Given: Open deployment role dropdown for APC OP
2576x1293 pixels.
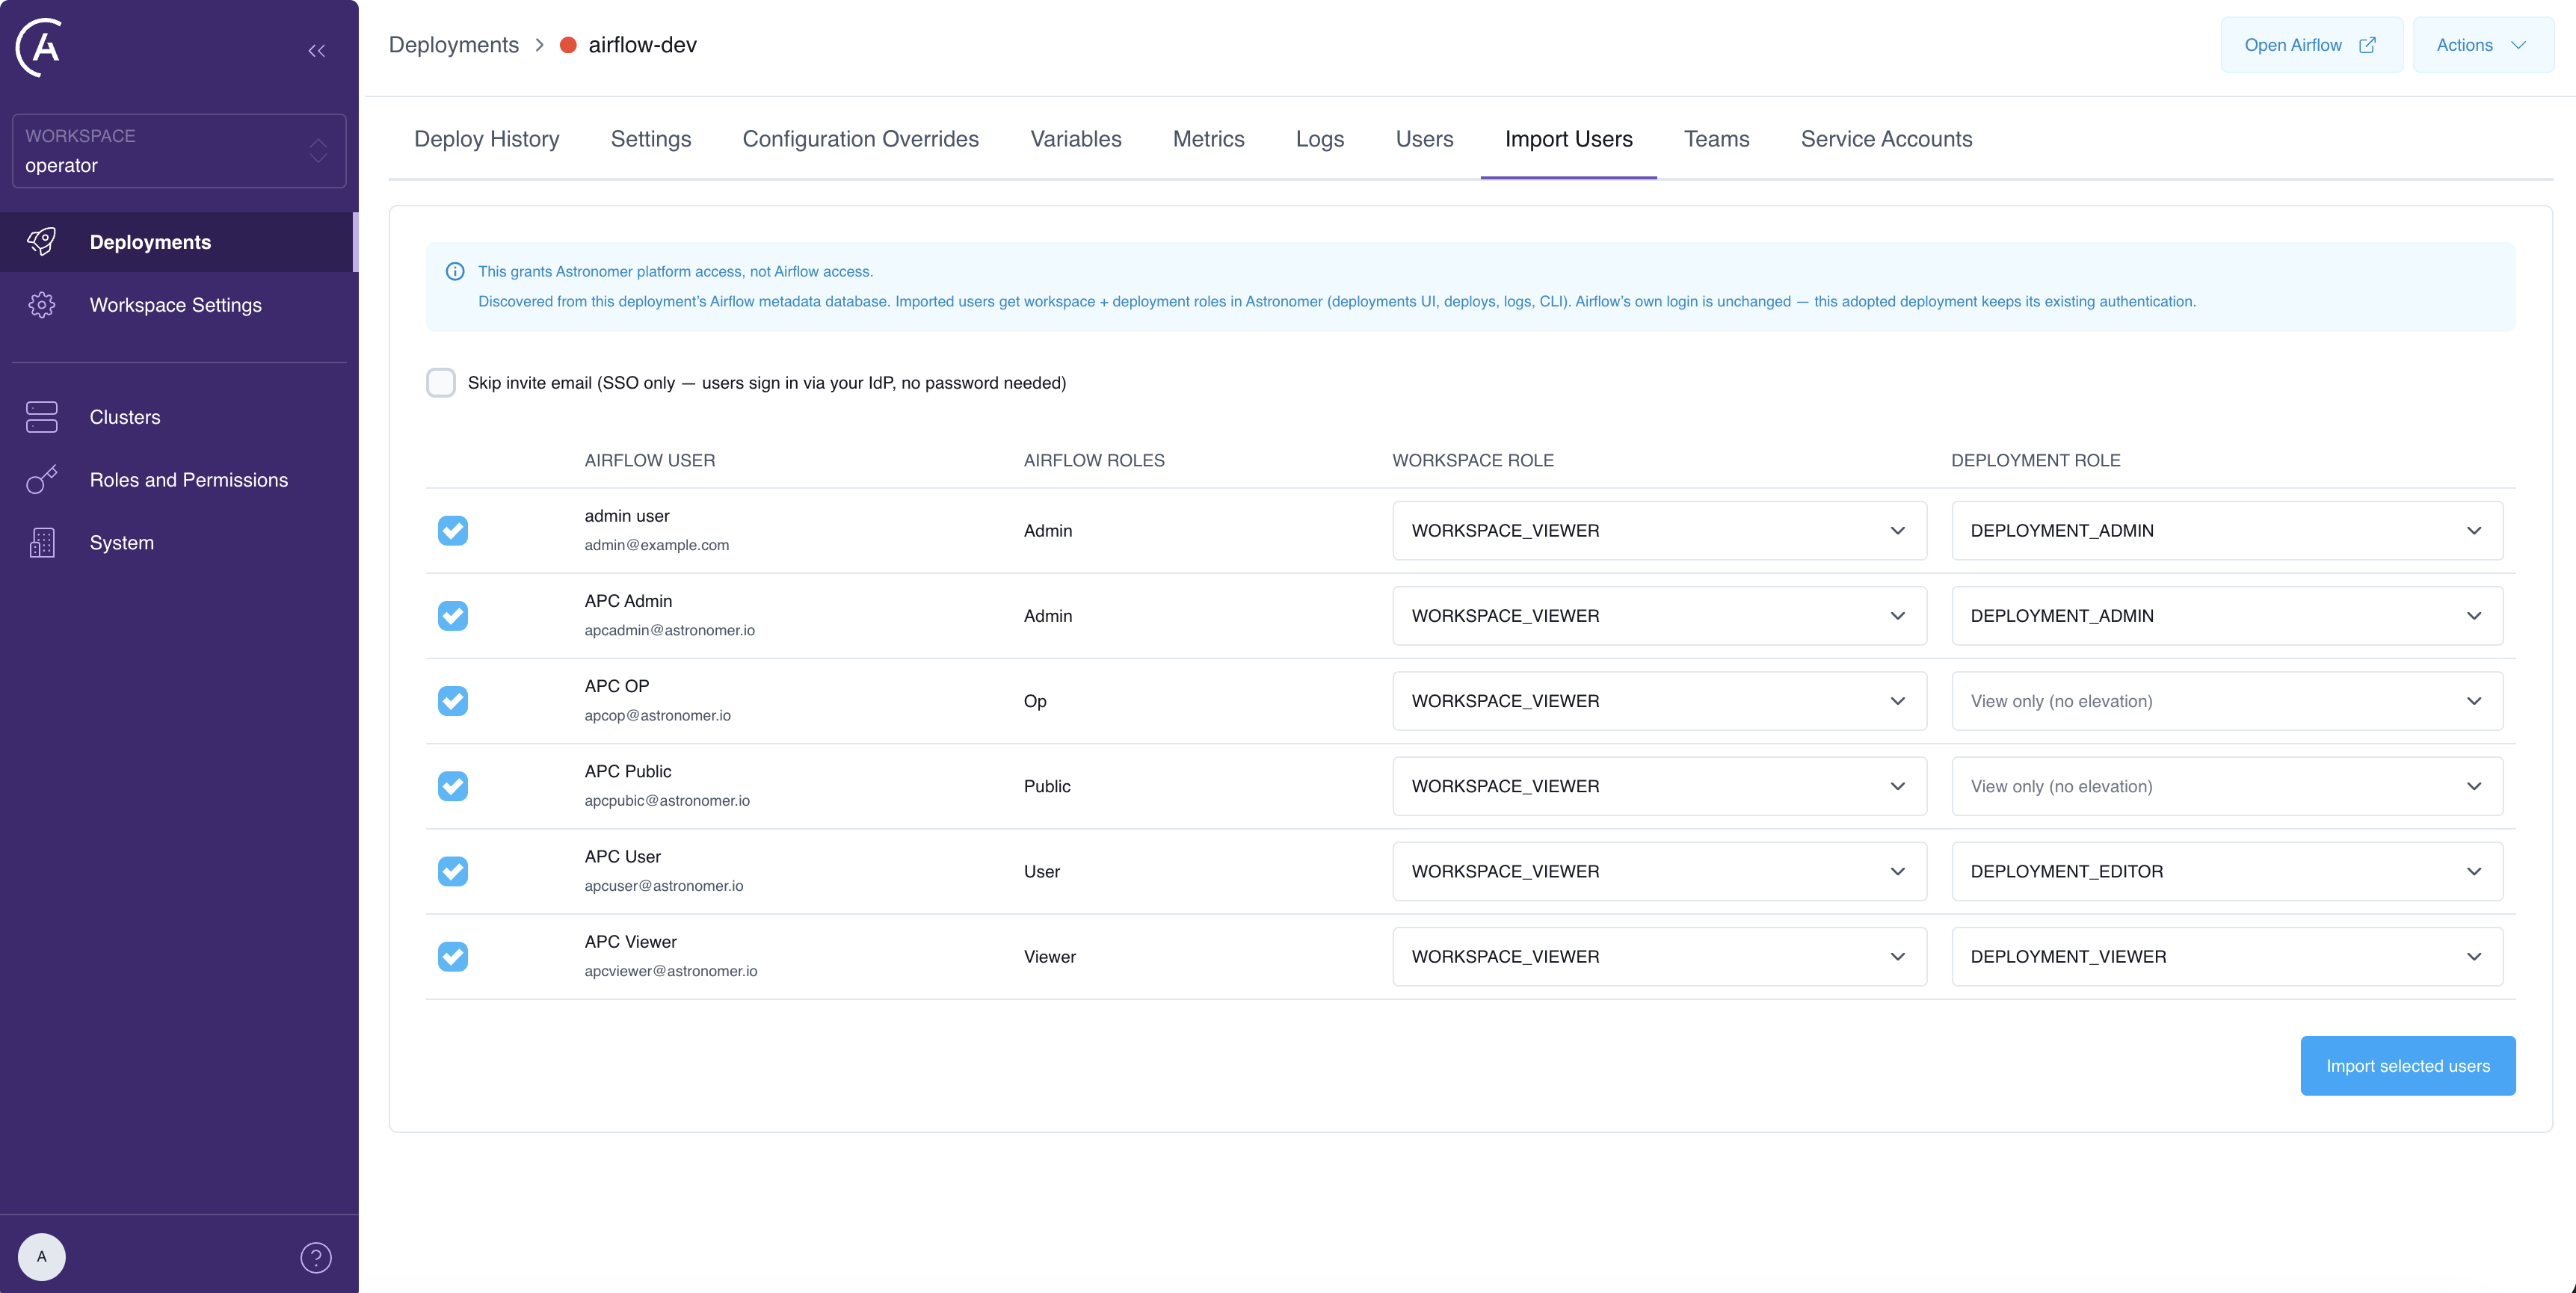Looking at the screenshot, I should point(2227,701).
